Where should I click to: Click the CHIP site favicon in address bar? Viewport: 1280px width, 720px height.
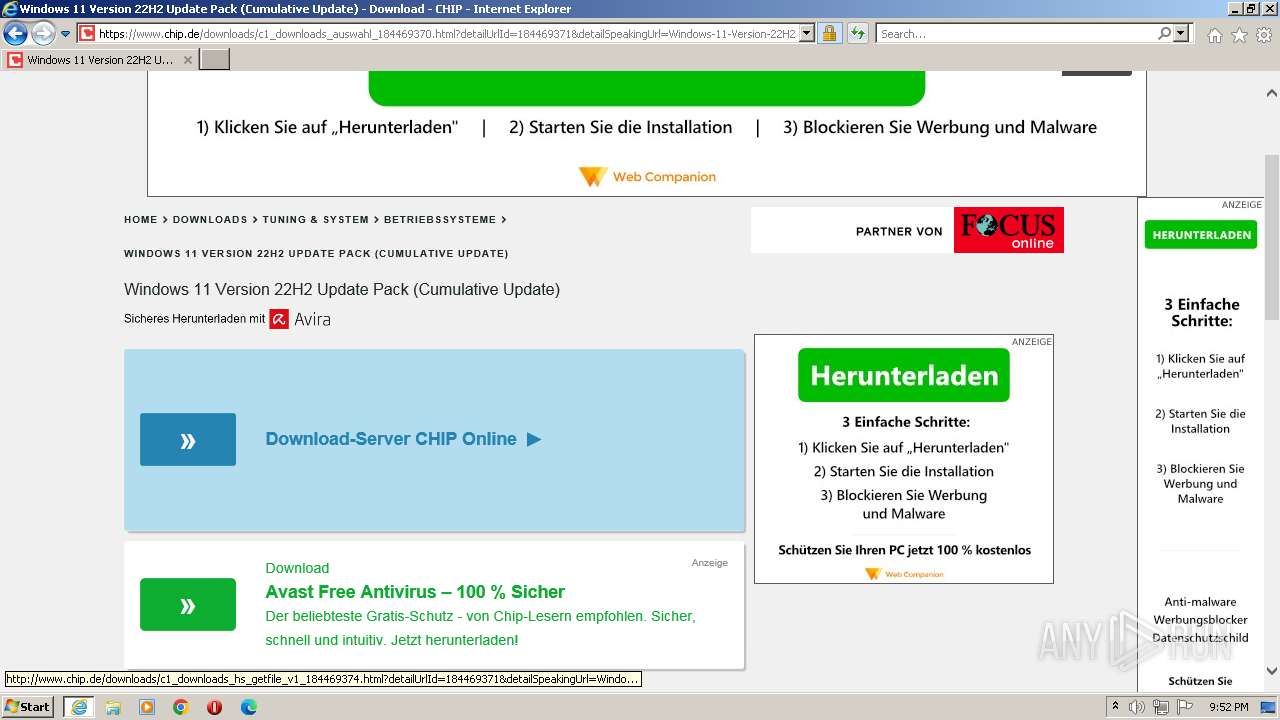87,34
